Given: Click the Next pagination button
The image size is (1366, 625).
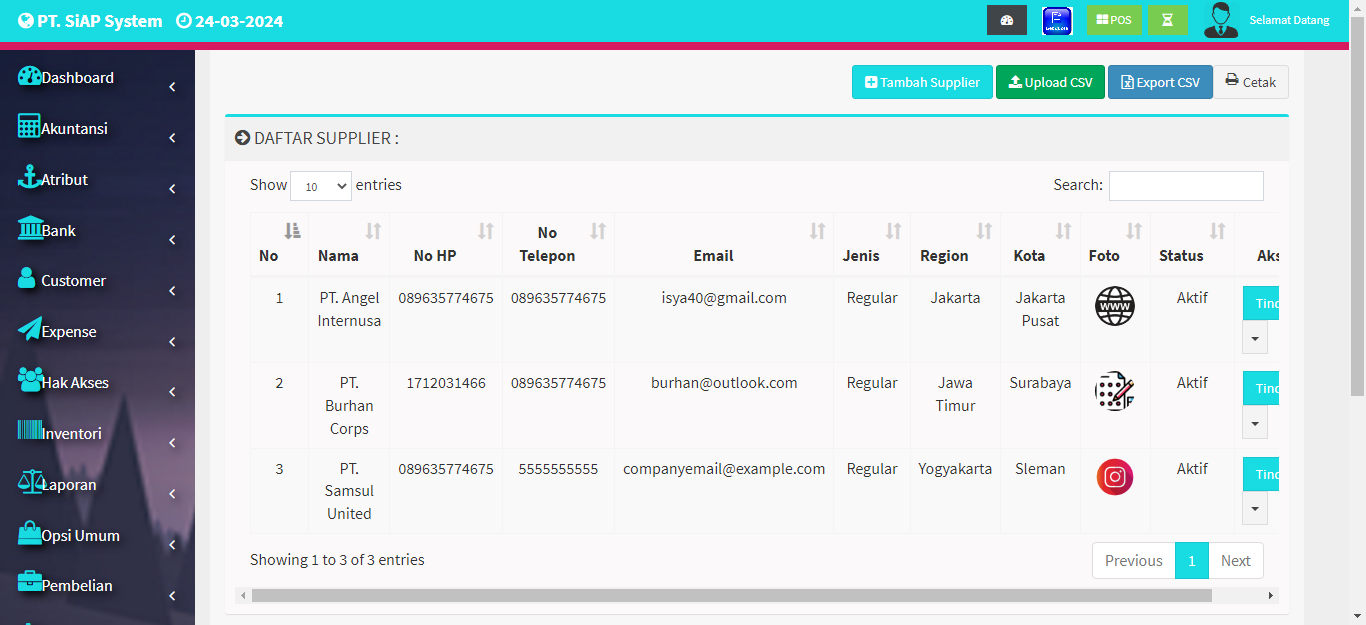Looking at the screenshot, I should (x=1236, y=561).
